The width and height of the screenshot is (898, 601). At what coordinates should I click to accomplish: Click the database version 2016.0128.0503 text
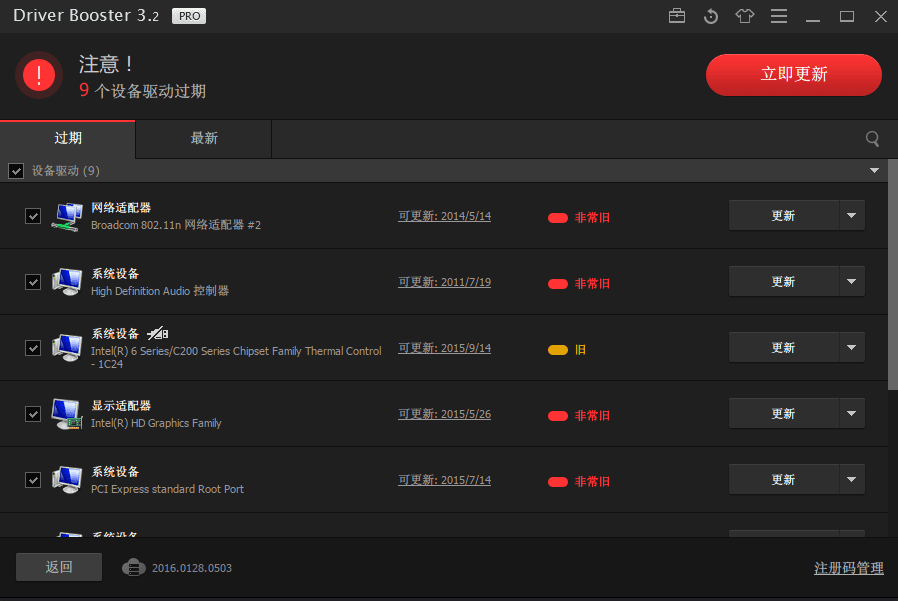[192, 568]
